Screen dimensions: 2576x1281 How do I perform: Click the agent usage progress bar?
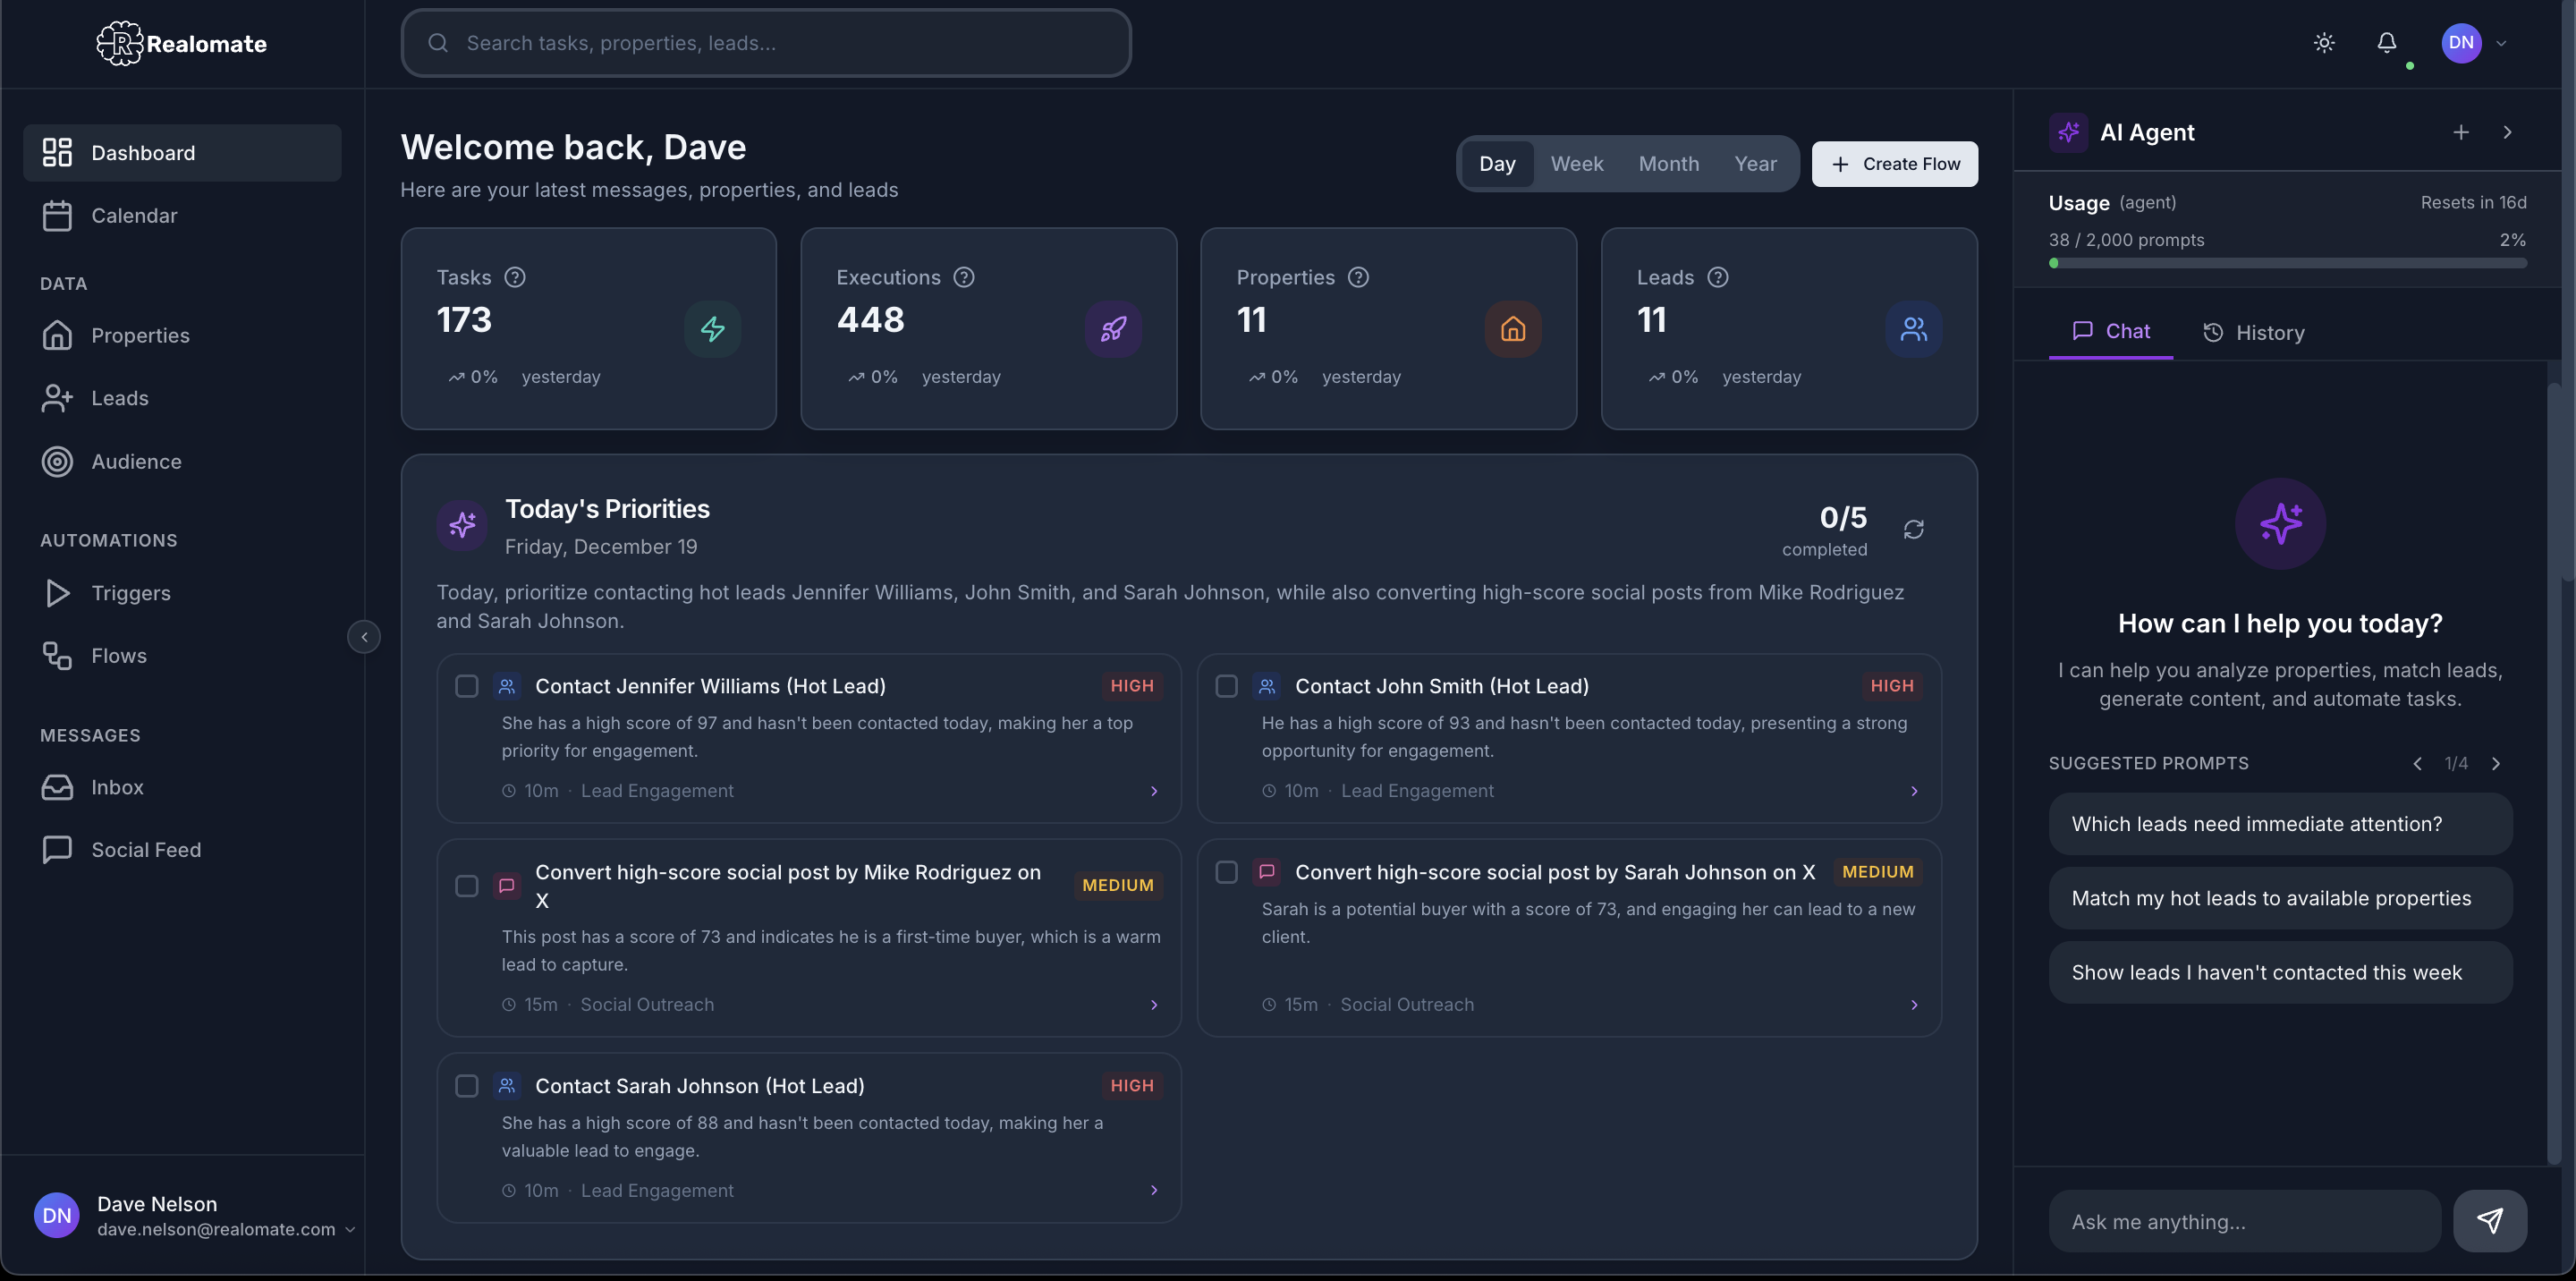(x=2287, y=263)
